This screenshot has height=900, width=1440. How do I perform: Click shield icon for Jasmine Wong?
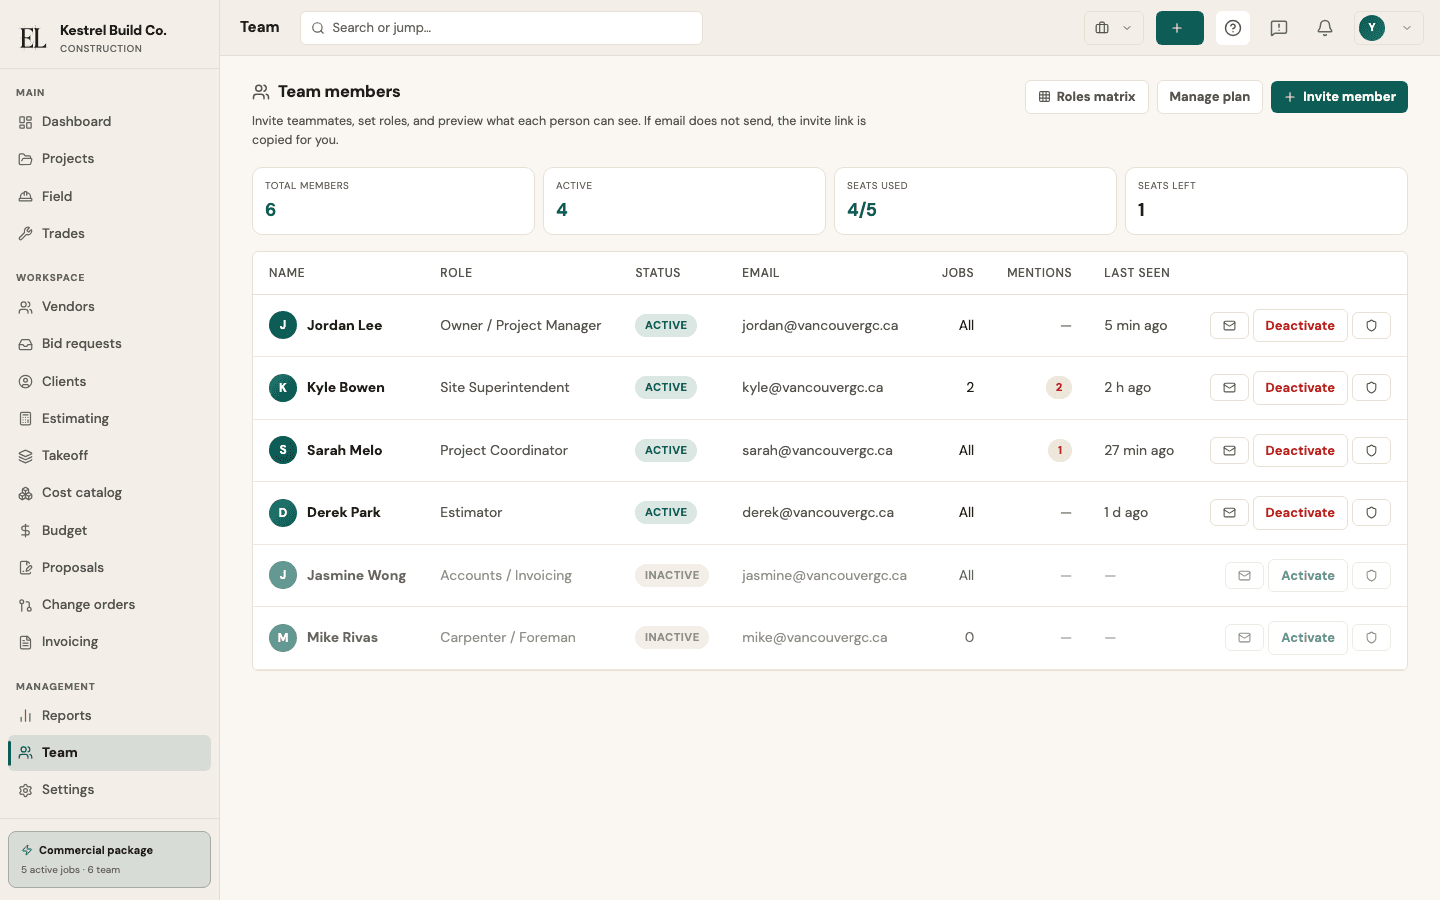point(1371,576)
